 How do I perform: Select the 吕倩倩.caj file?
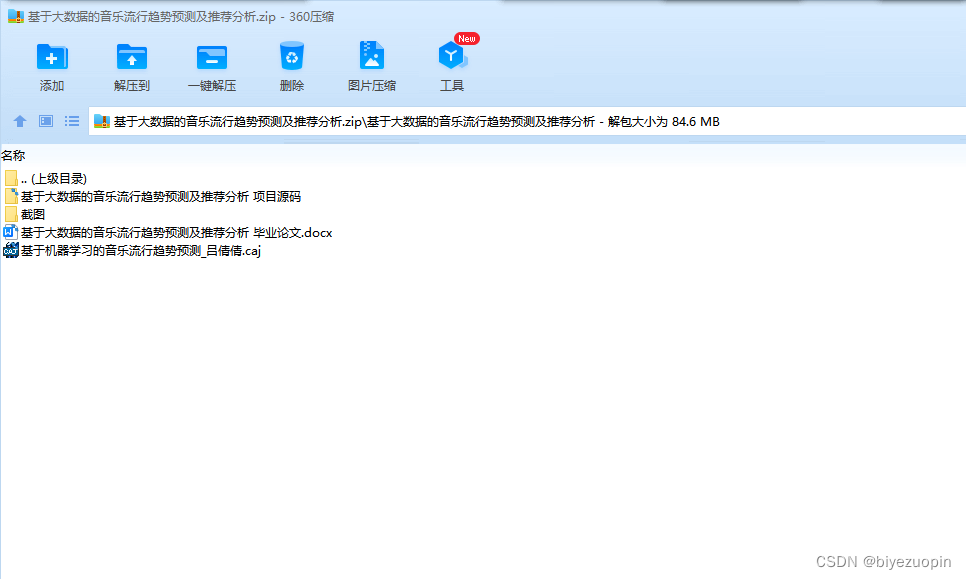pyautogui.click(x=132, y=250)
